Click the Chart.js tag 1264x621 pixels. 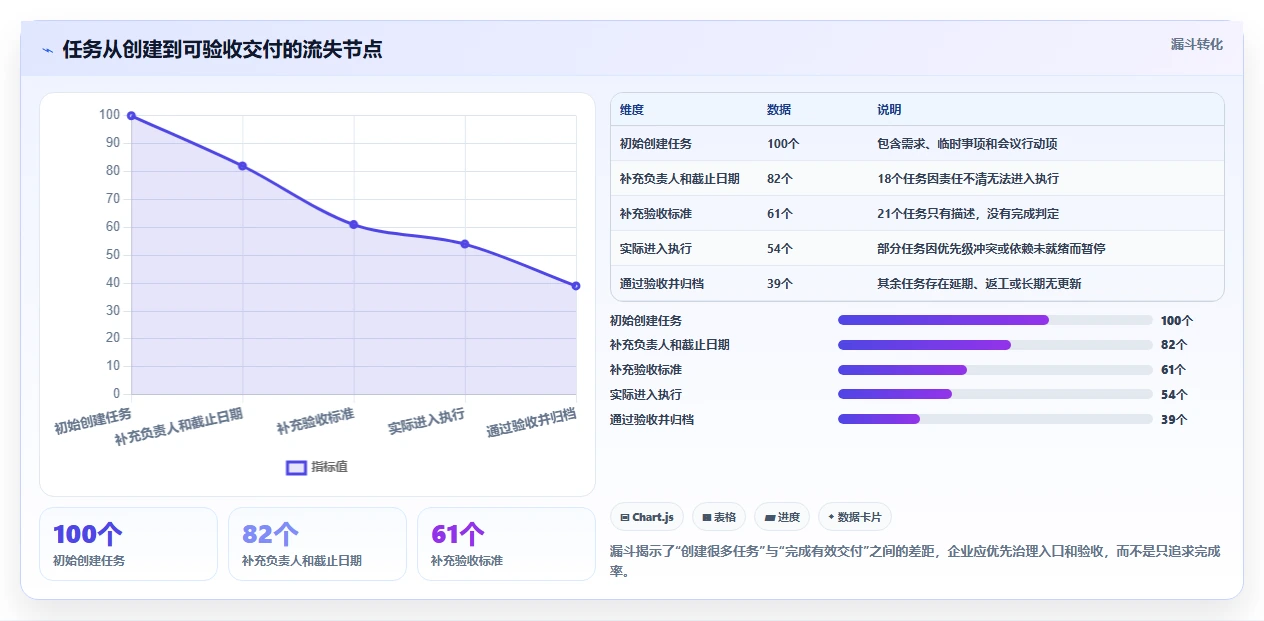tap(646, 517)
